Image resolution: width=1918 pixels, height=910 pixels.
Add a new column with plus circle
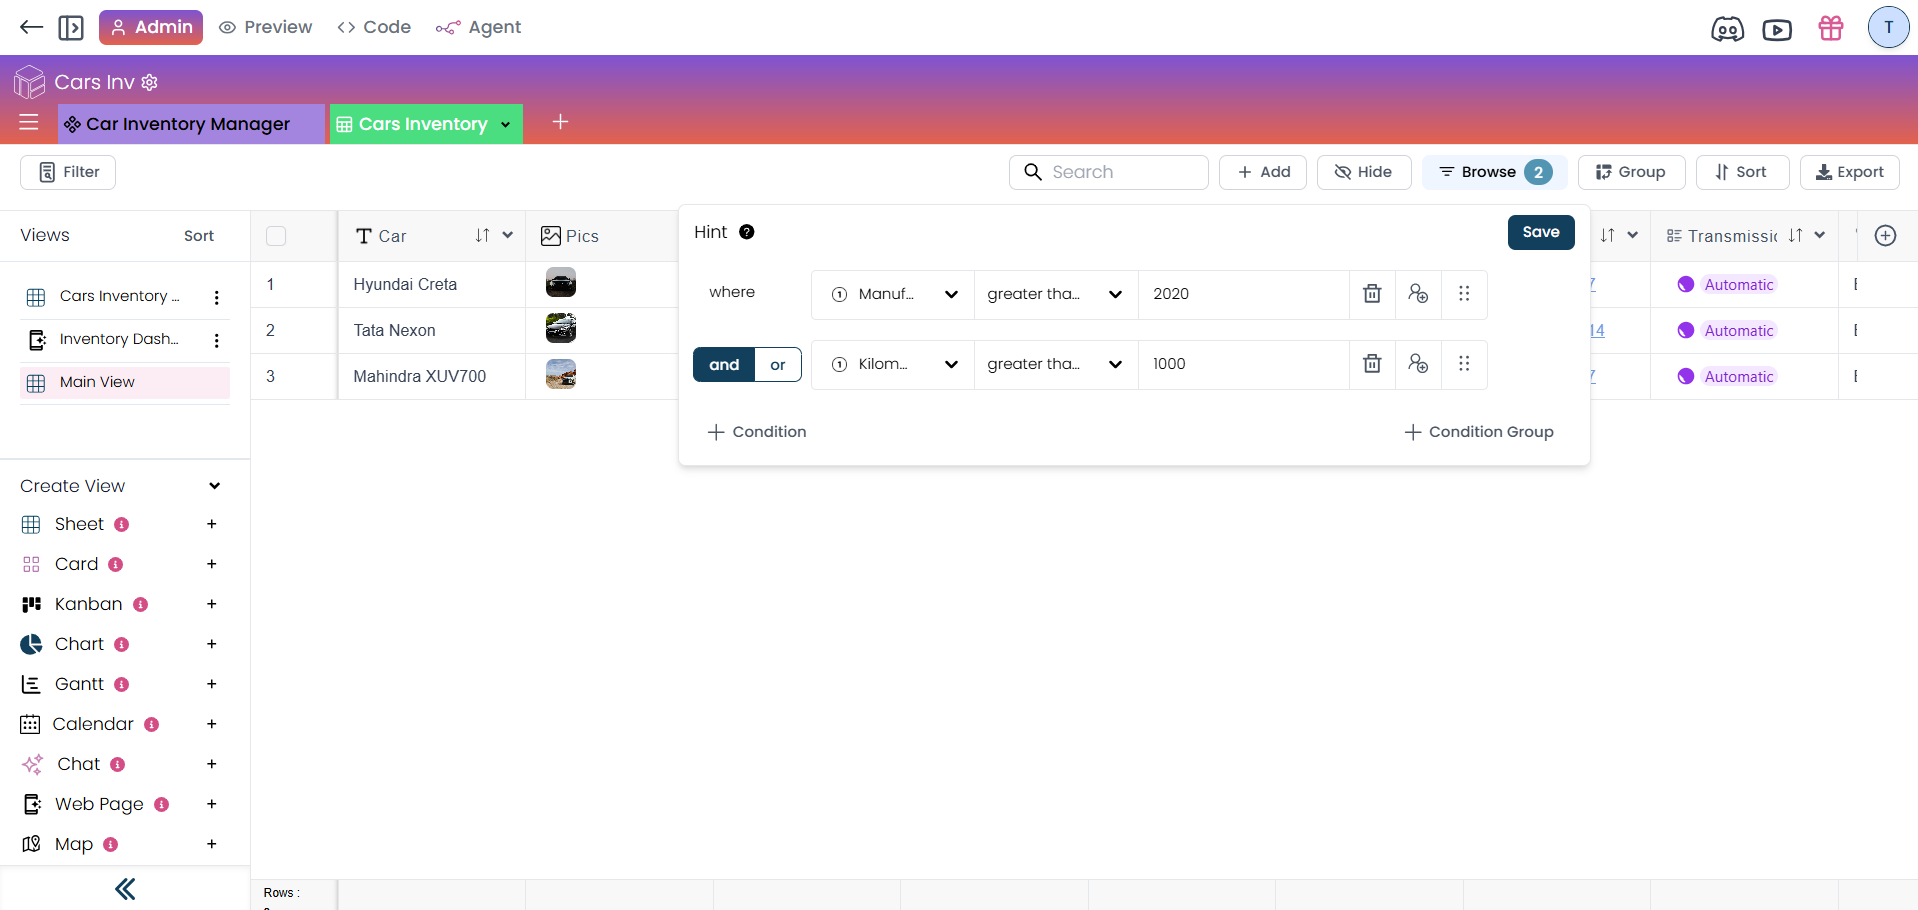pos(1885,236)
